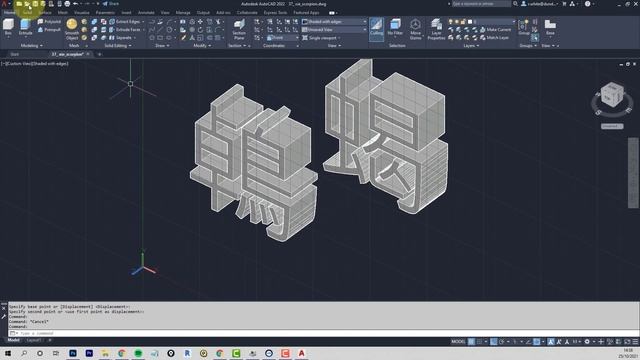Expand the Modify panel

(202, 46)
